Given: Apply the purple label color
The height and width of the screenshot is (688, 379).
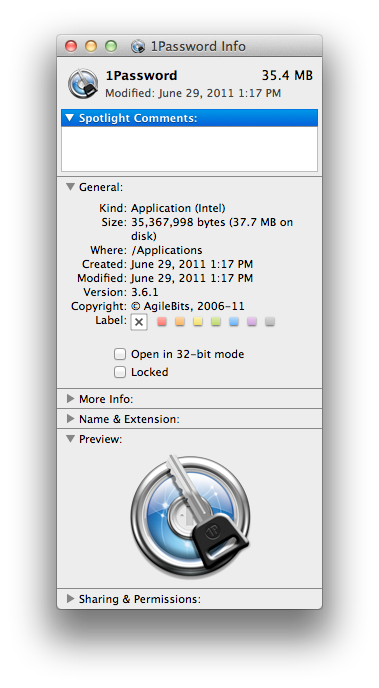Looking at the screenshot, I should pyautogui.click(x=252, y=322).
